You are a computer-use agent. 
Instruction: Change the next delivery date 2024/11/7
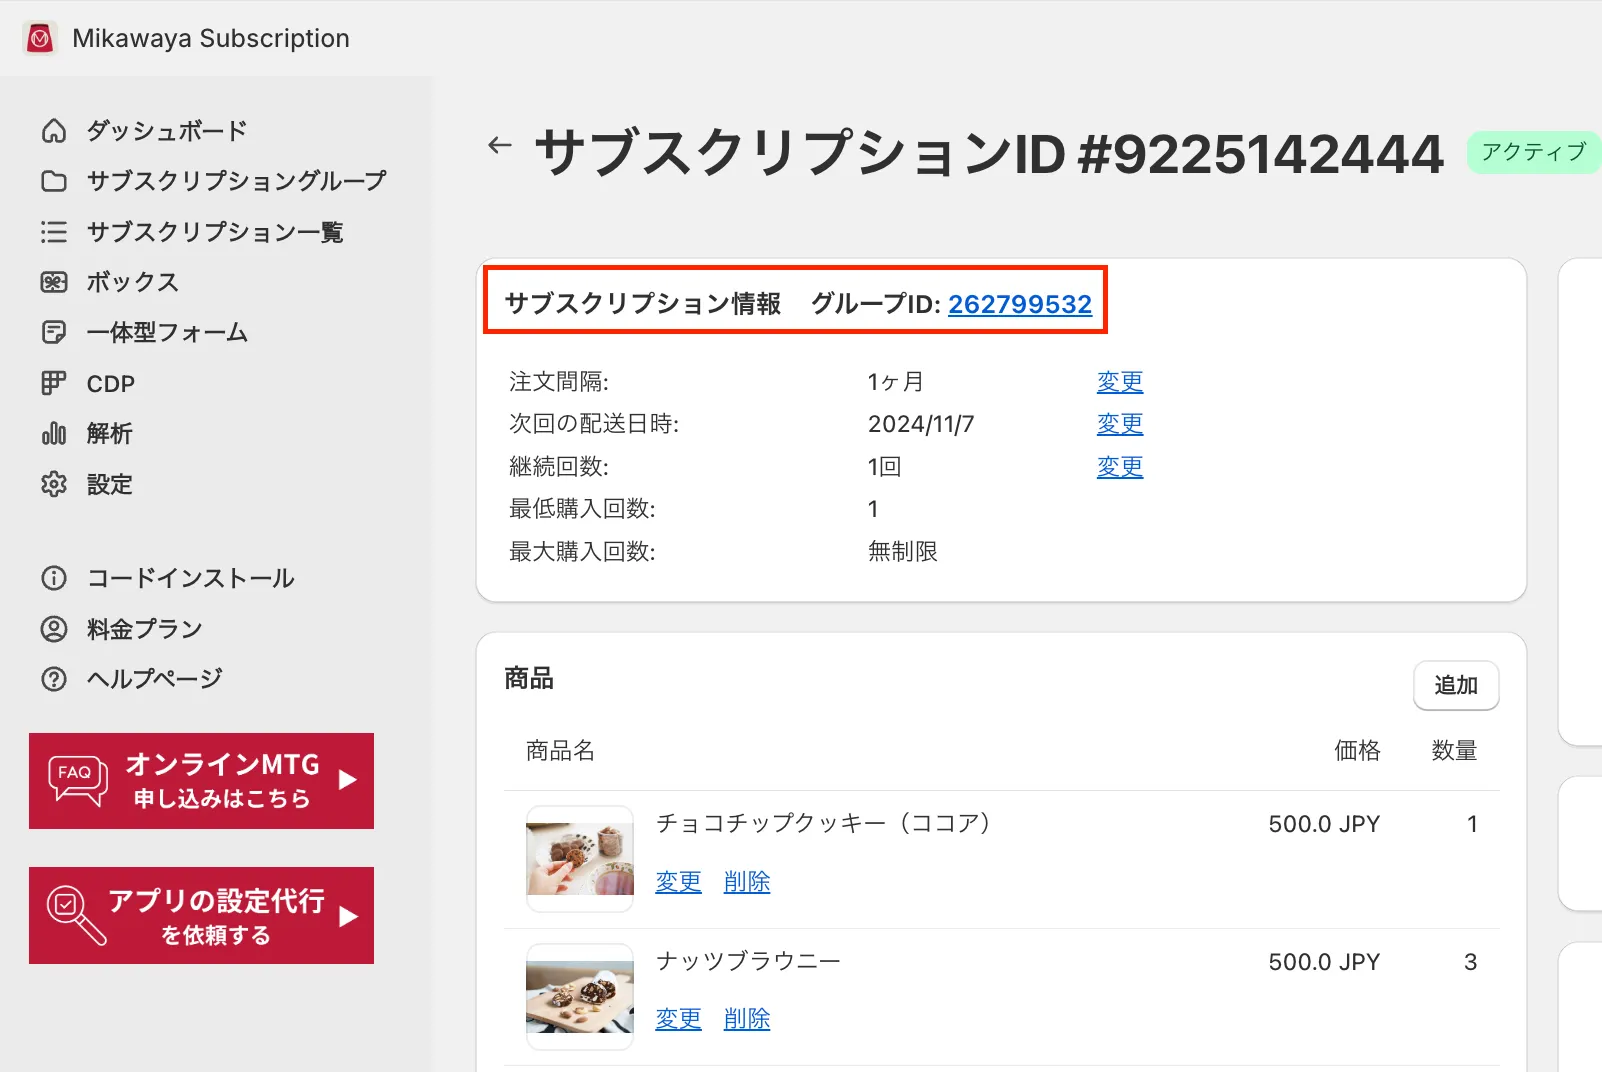[1119, 424]
